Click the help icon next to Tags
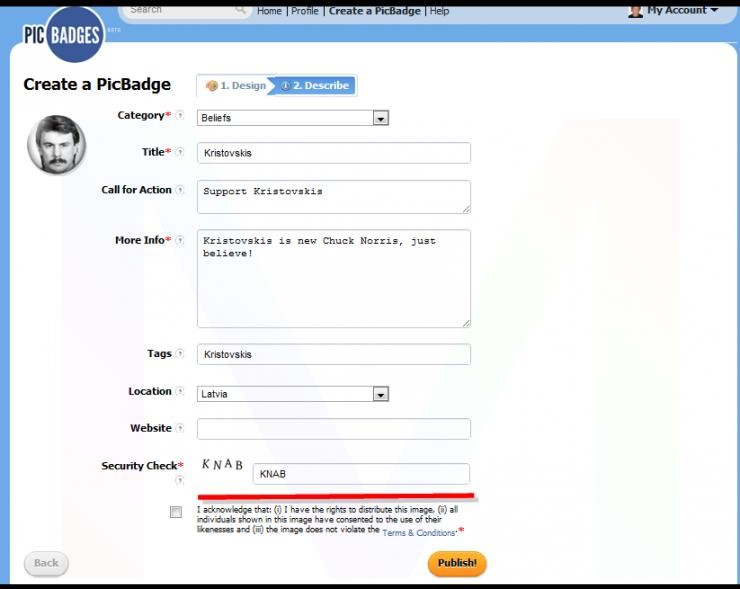The width and height of the screenshot is (740, 589). click(180, 354)
